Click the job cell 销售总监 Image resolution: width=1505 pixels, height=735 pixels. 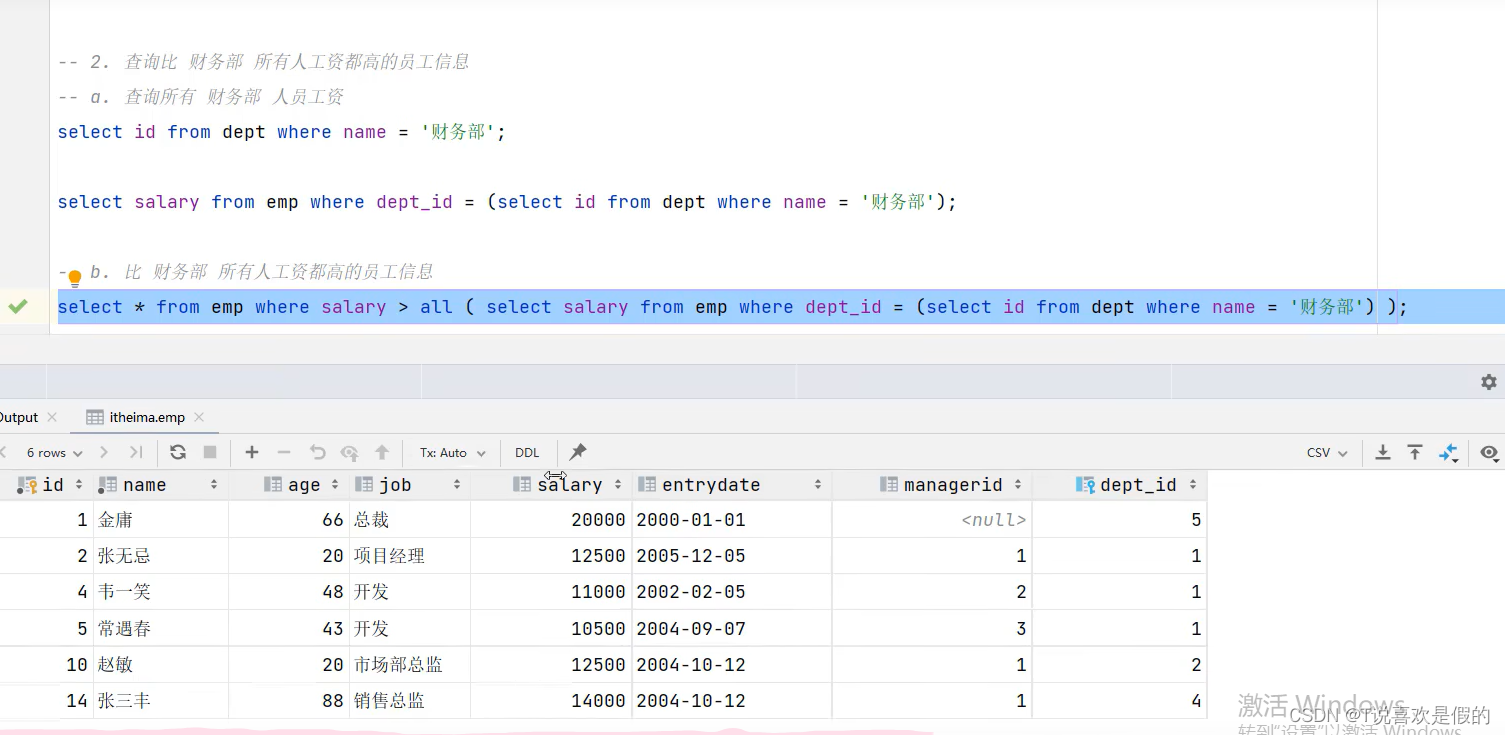click(x=410, y=701)
